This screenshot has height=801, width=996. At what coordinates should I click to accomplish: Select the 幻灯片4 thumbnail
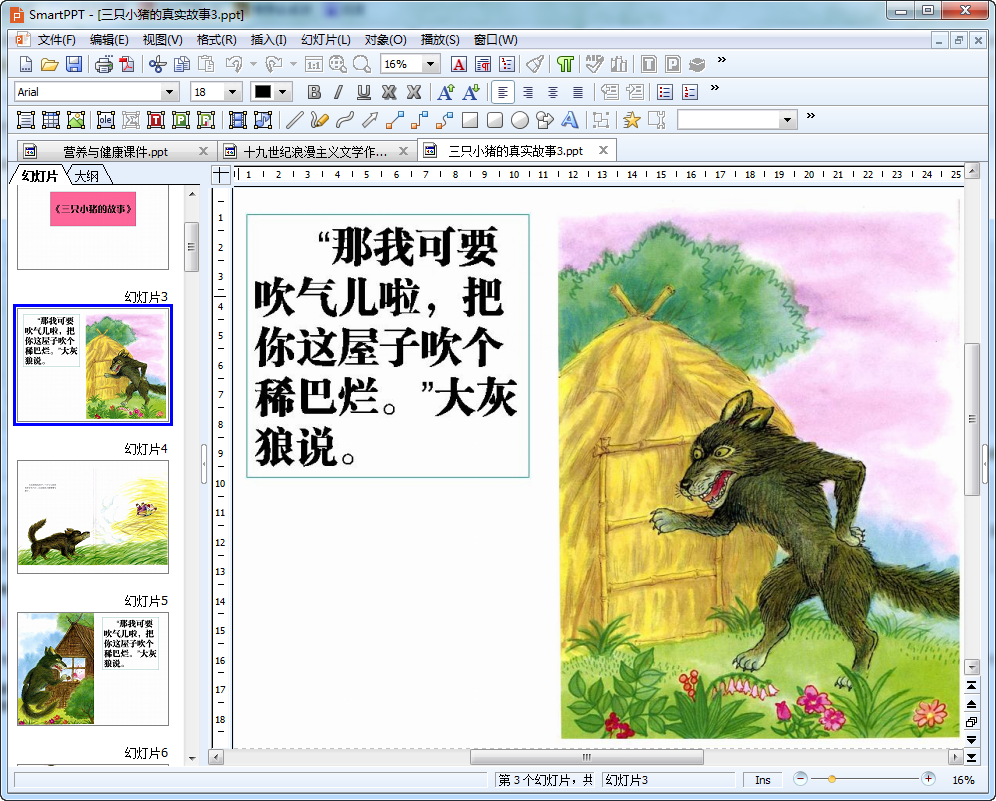click(x=93, y=516)
